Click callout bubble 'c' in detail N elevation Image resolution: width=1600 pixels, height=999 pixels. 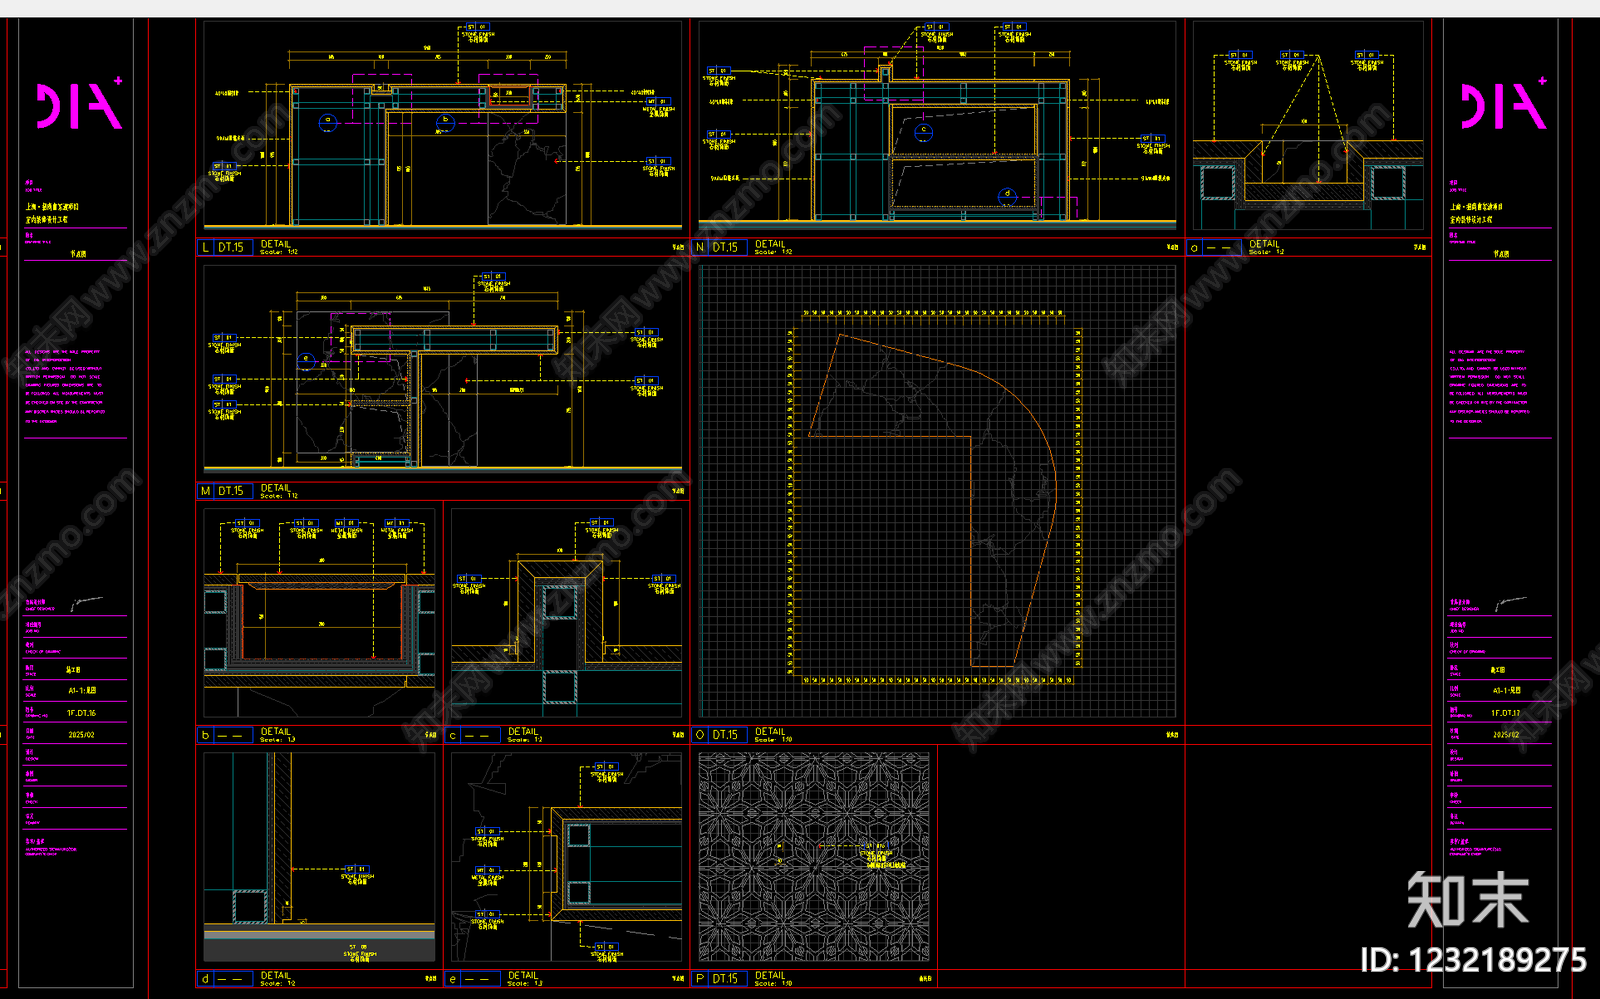point(924,131)
